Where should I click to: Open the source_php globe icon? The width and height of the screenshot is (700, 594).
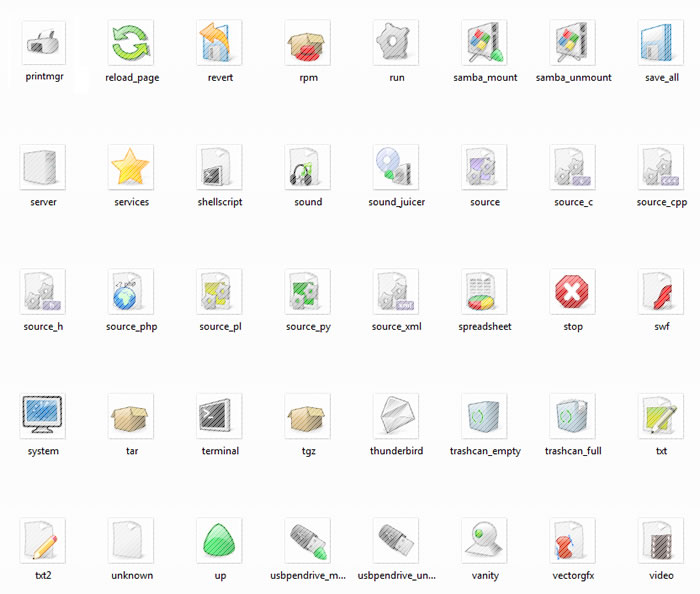tap(131, 292)
